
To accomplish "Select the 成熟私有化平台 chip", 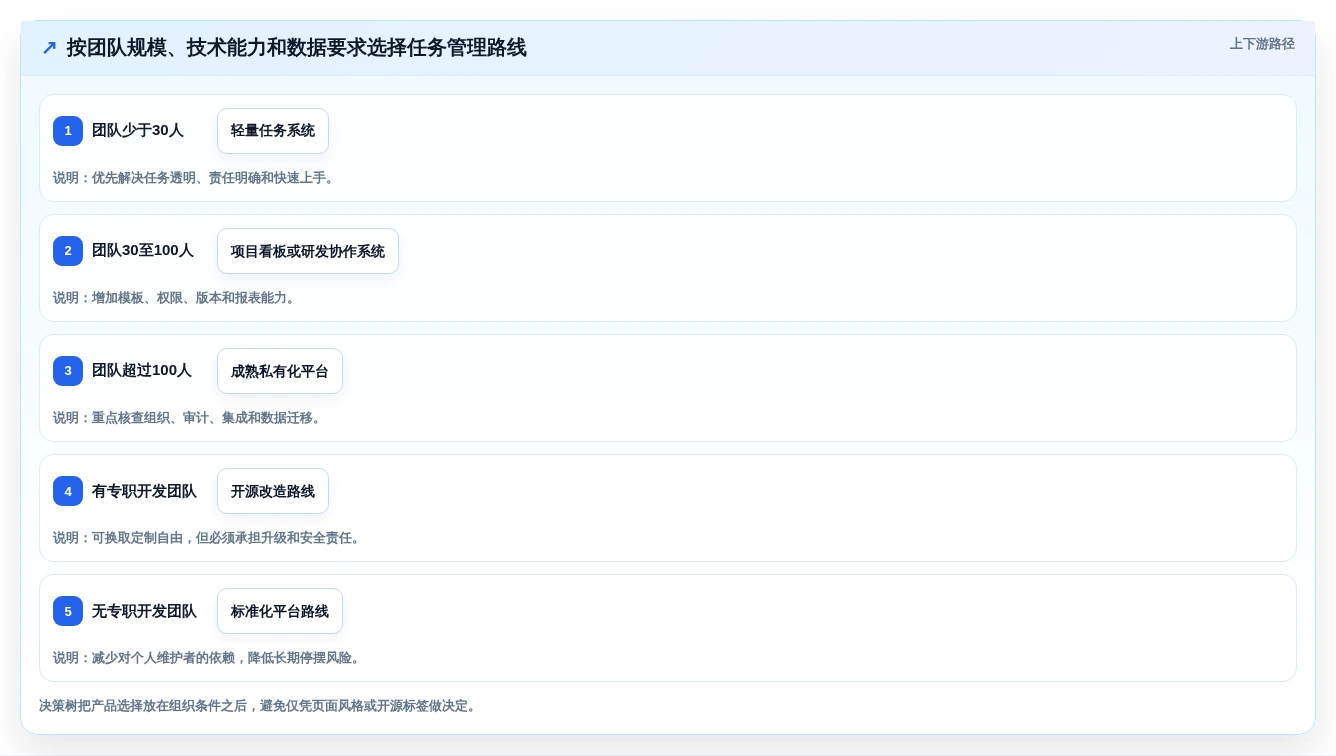I will (x=280, y=371).
